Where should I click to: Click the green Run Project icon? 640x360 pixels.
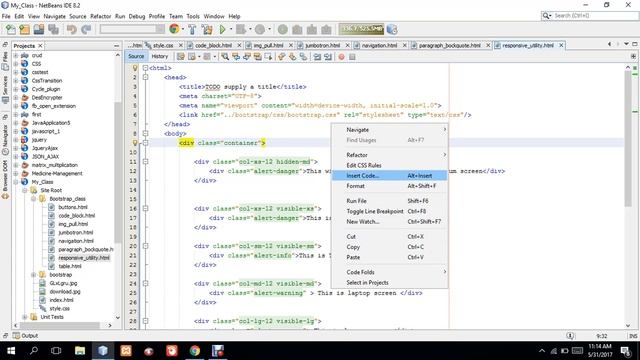point(222,29)
